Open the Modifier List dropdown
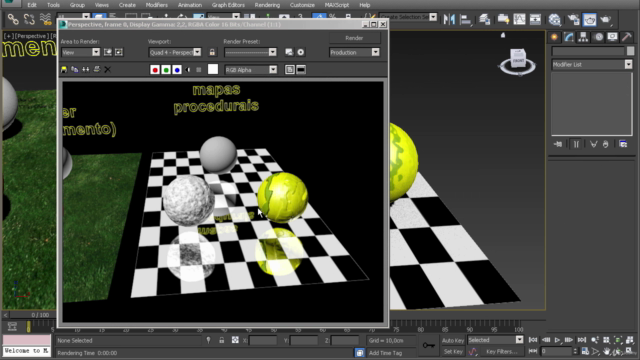640x360 pixels. pos(592,64)
